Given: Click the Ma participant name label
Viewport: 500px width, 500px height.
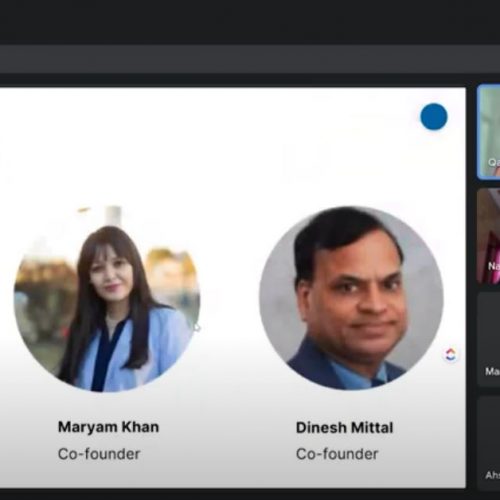Looking at the screenshot, I should coord(493,371).
